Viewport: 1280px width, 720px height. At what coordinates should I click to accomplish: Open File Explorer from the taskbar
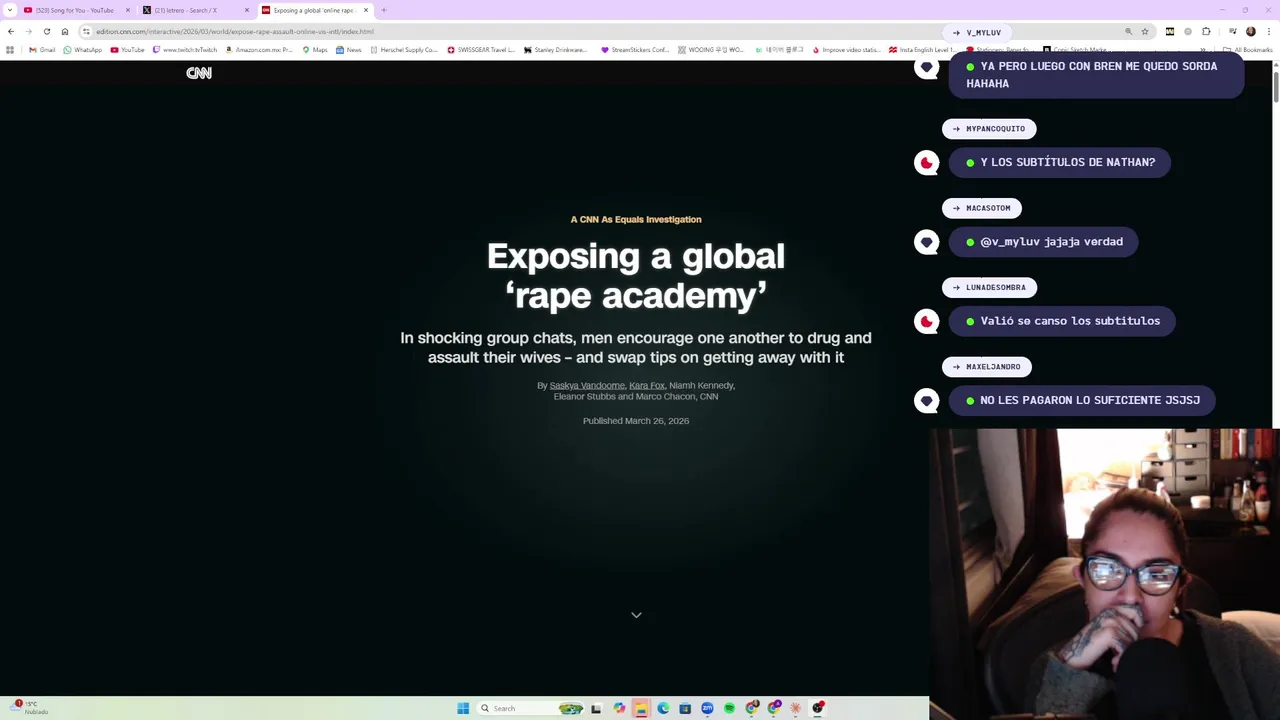pyautogui.click(x=641, y=708)
